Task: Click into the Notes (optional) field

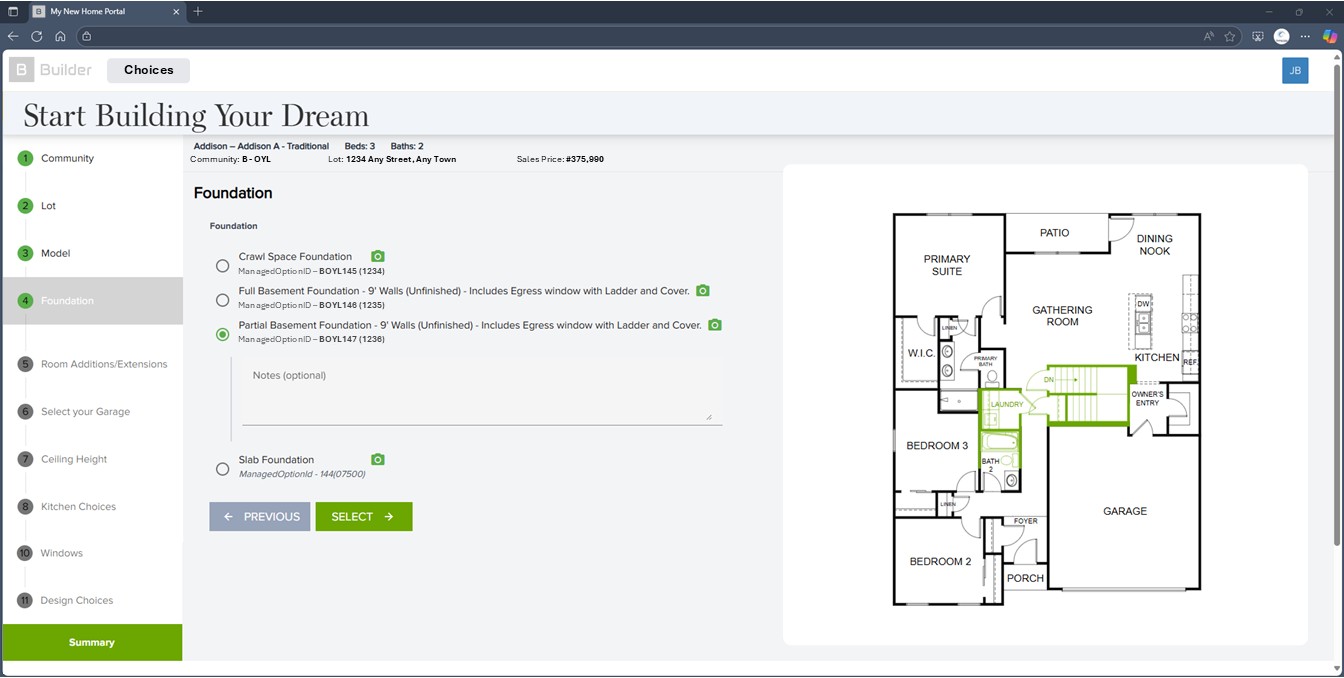Action: [478, 390]
